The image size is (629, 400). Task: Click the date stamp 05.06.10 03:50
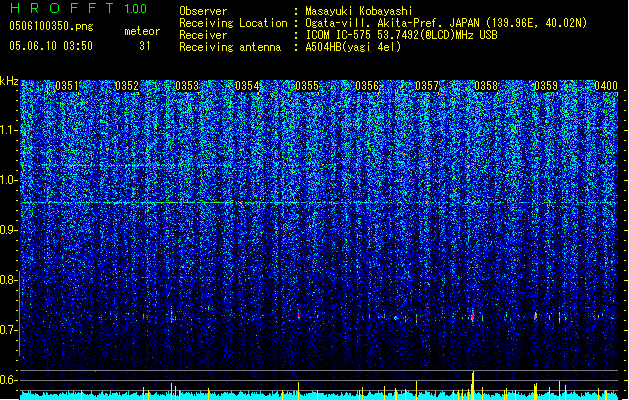[x=51, y=46]
